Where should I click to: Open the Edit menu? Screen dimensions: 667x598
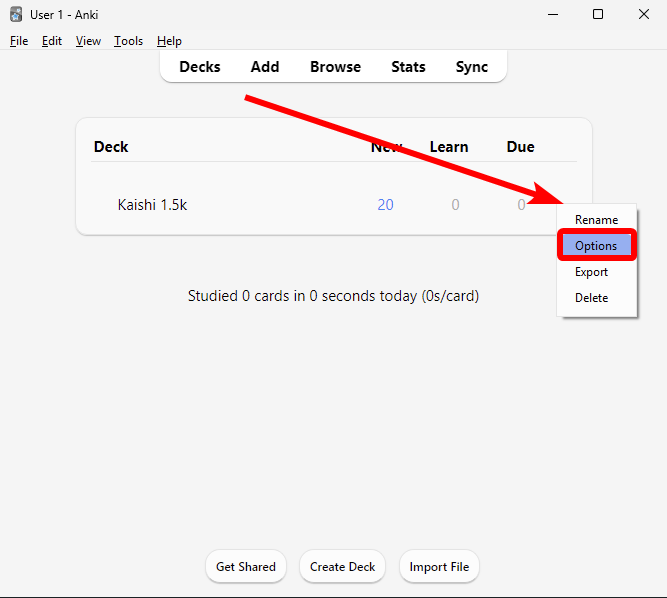[x=52, y=41]
